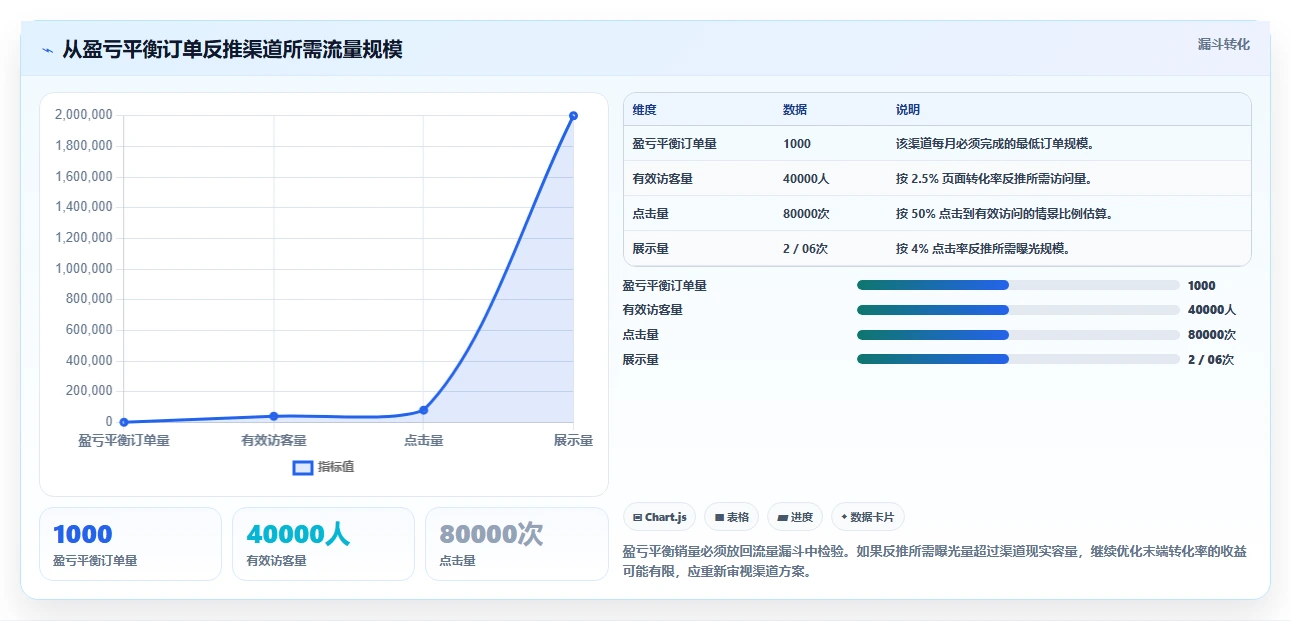The height and width of the screenshot is (621, 1291).
Task: Click the 1000 盈亏平衡订单量 data card
Action: (x=130, y=544)
